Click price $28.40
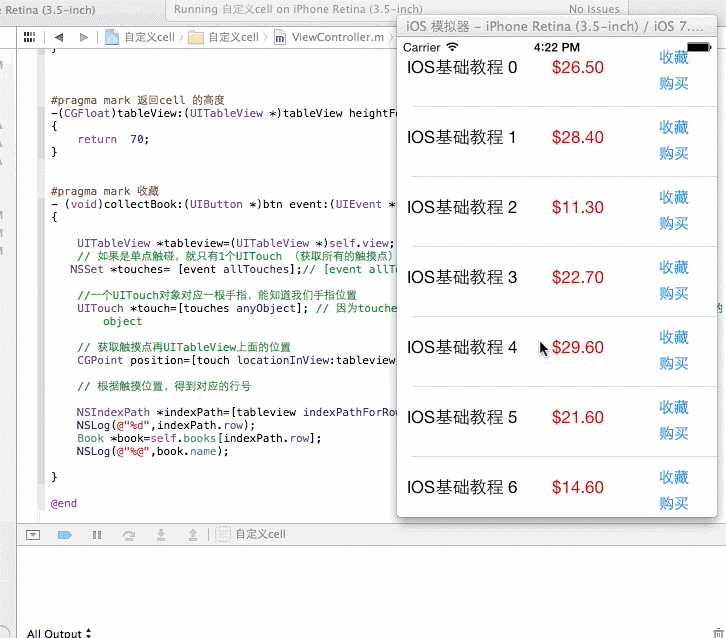Viewport: 726px width, 638px height. pyautogui.click(x=577, y=138)
